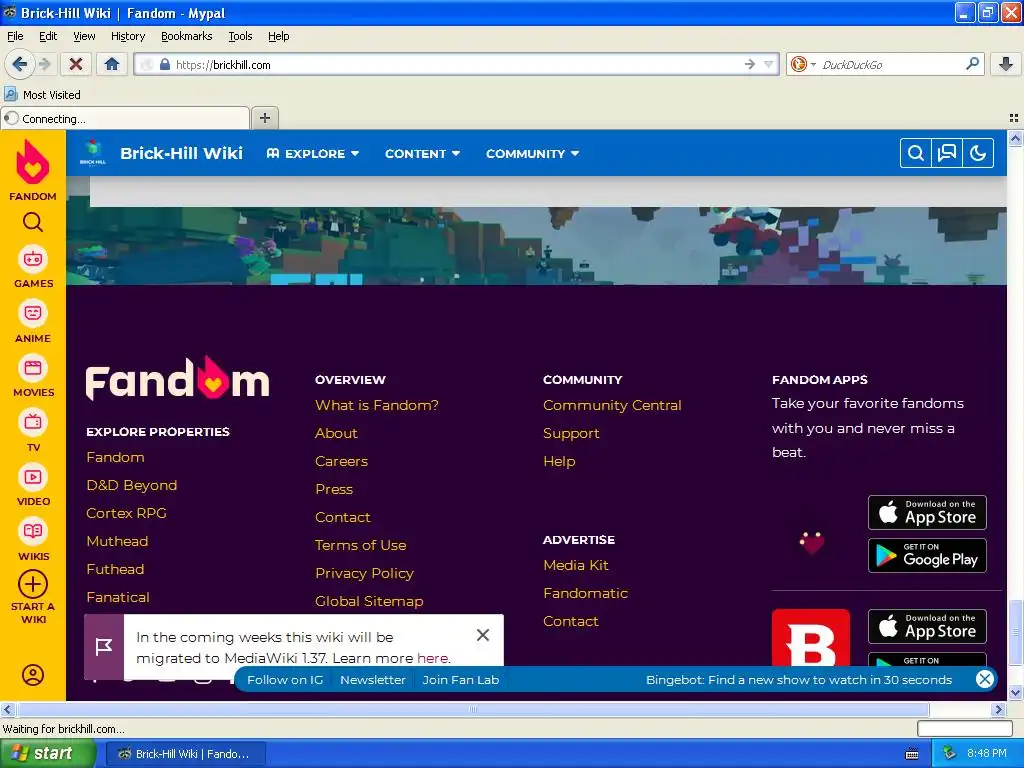Open the What is Fandom? link
Screen dimensions: 1024x768
(x=377, y=405)
